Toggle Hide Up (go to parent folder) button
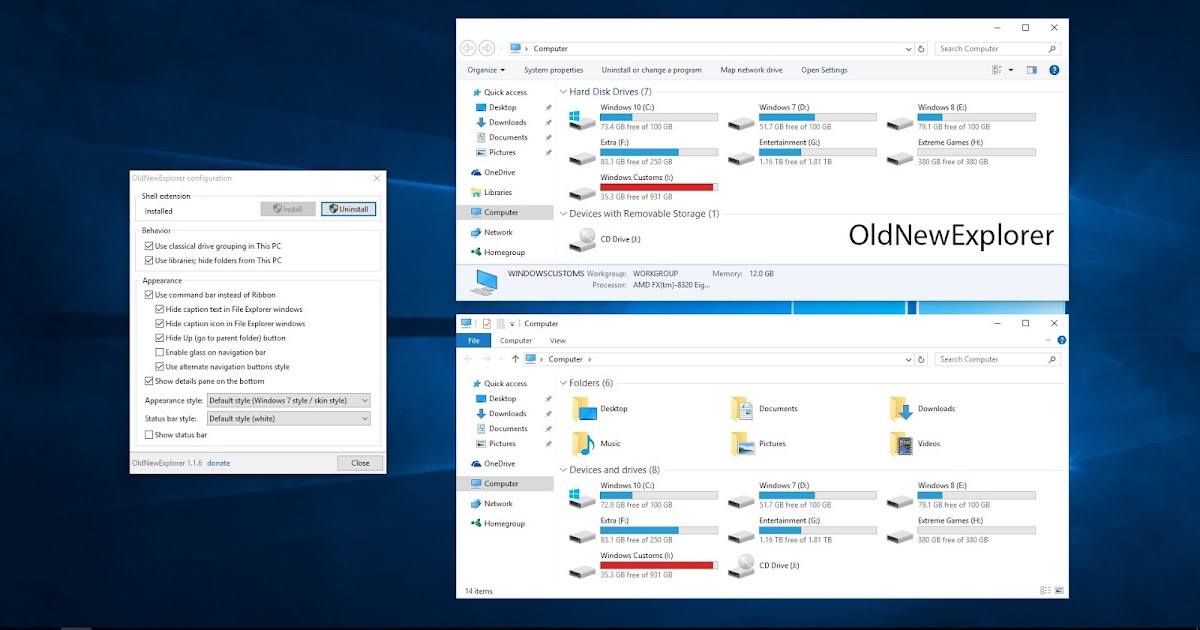 pos(160,338)
